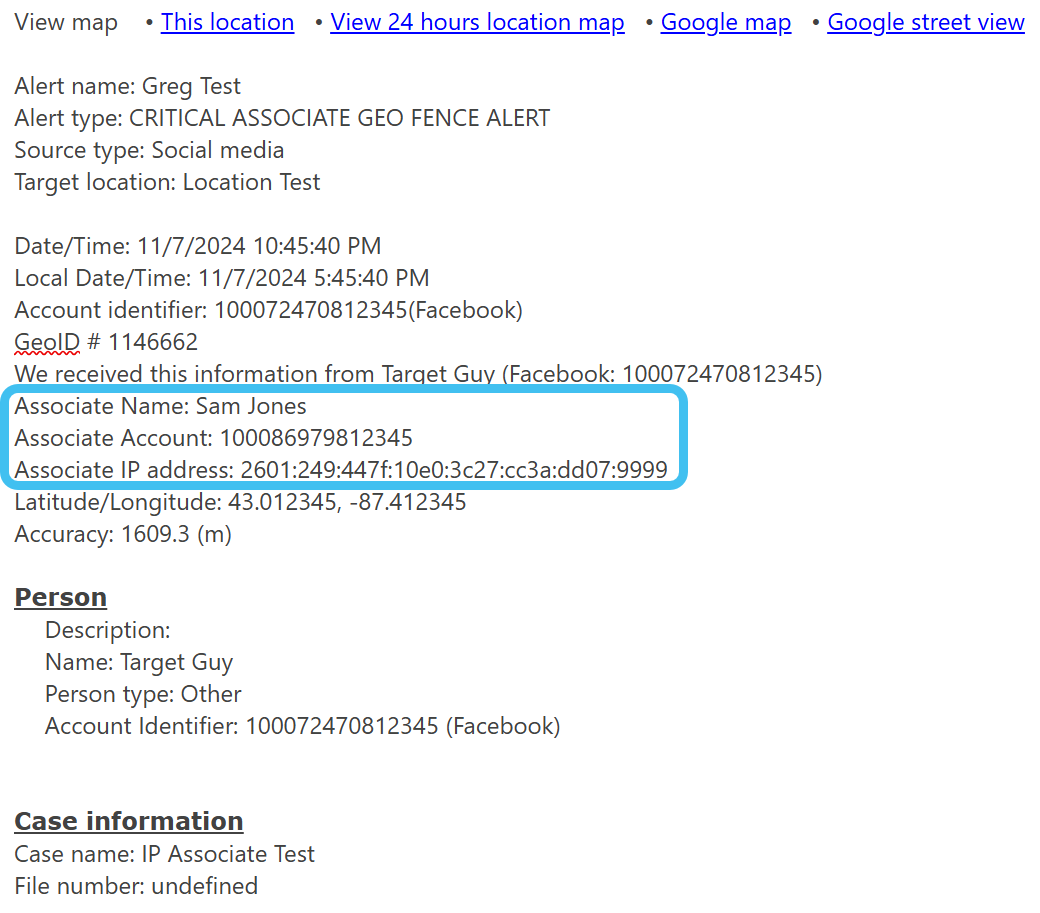Click the "View 24 hours location map" link
This screenshot has width=1040, height=913.
pos(477,22)
